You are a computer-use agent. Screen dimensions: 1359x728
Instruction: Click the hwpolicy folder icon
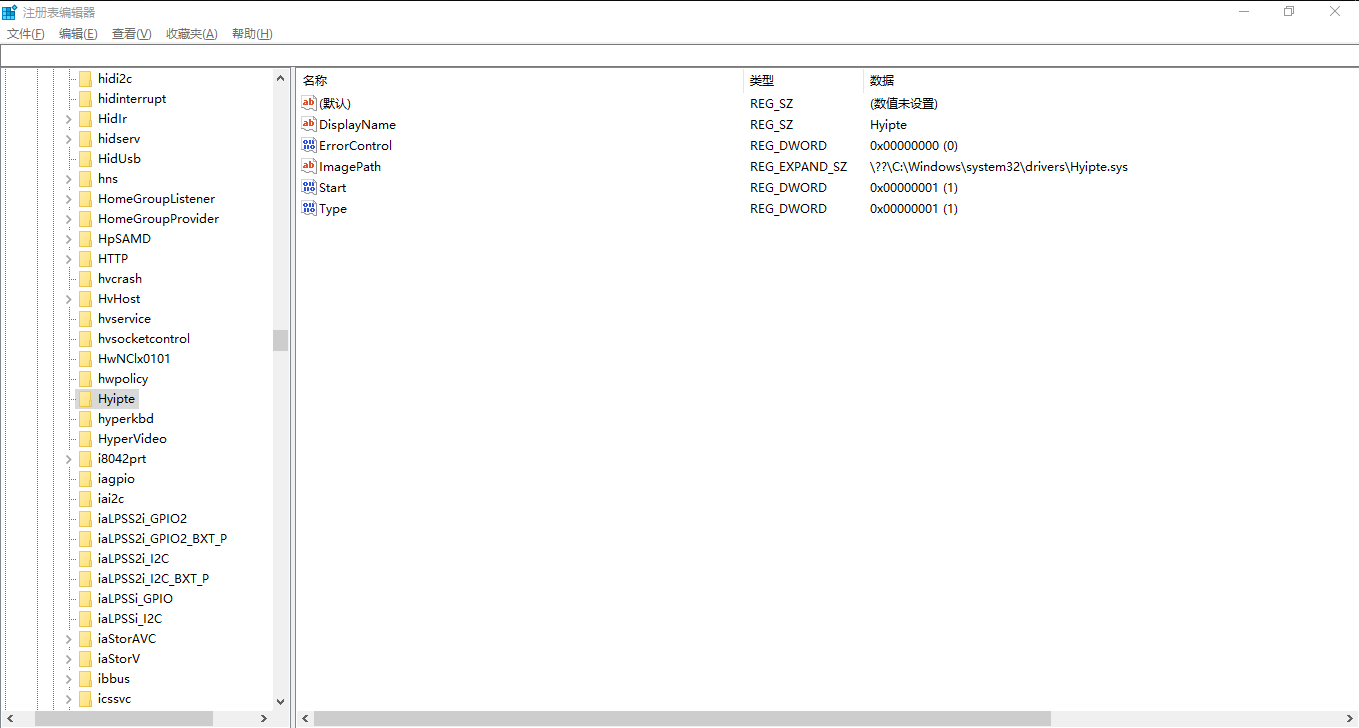85,378
